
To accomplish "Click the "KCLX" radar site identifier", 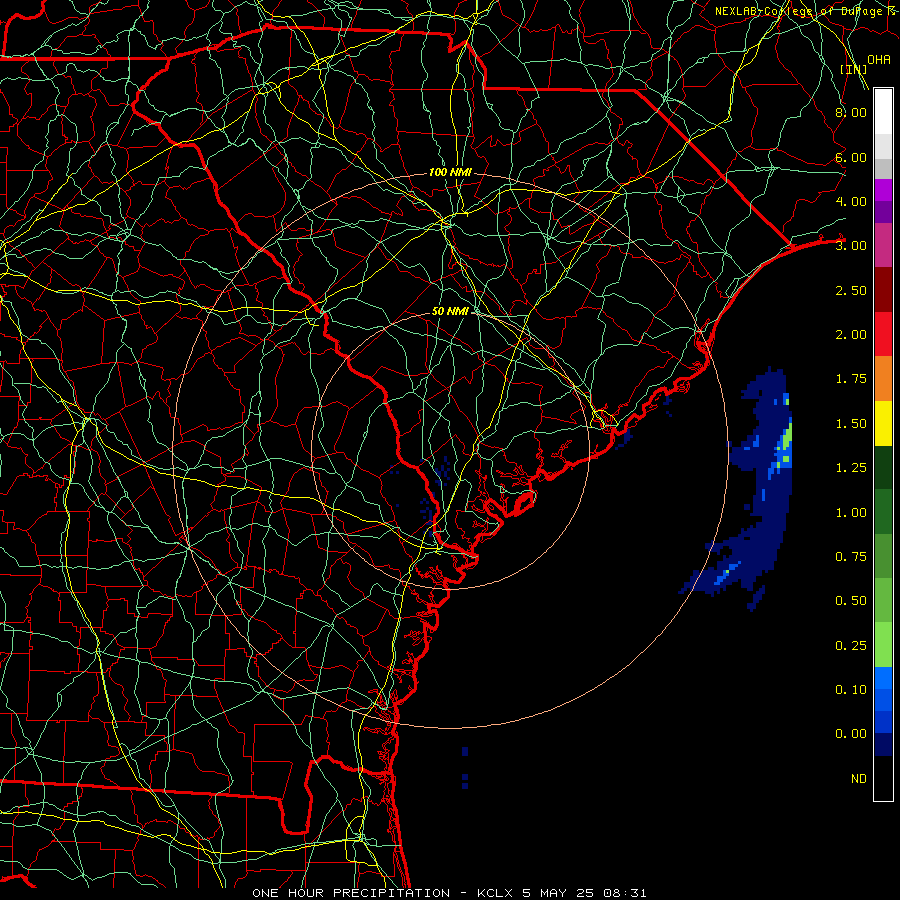I will tap(494, 893).
